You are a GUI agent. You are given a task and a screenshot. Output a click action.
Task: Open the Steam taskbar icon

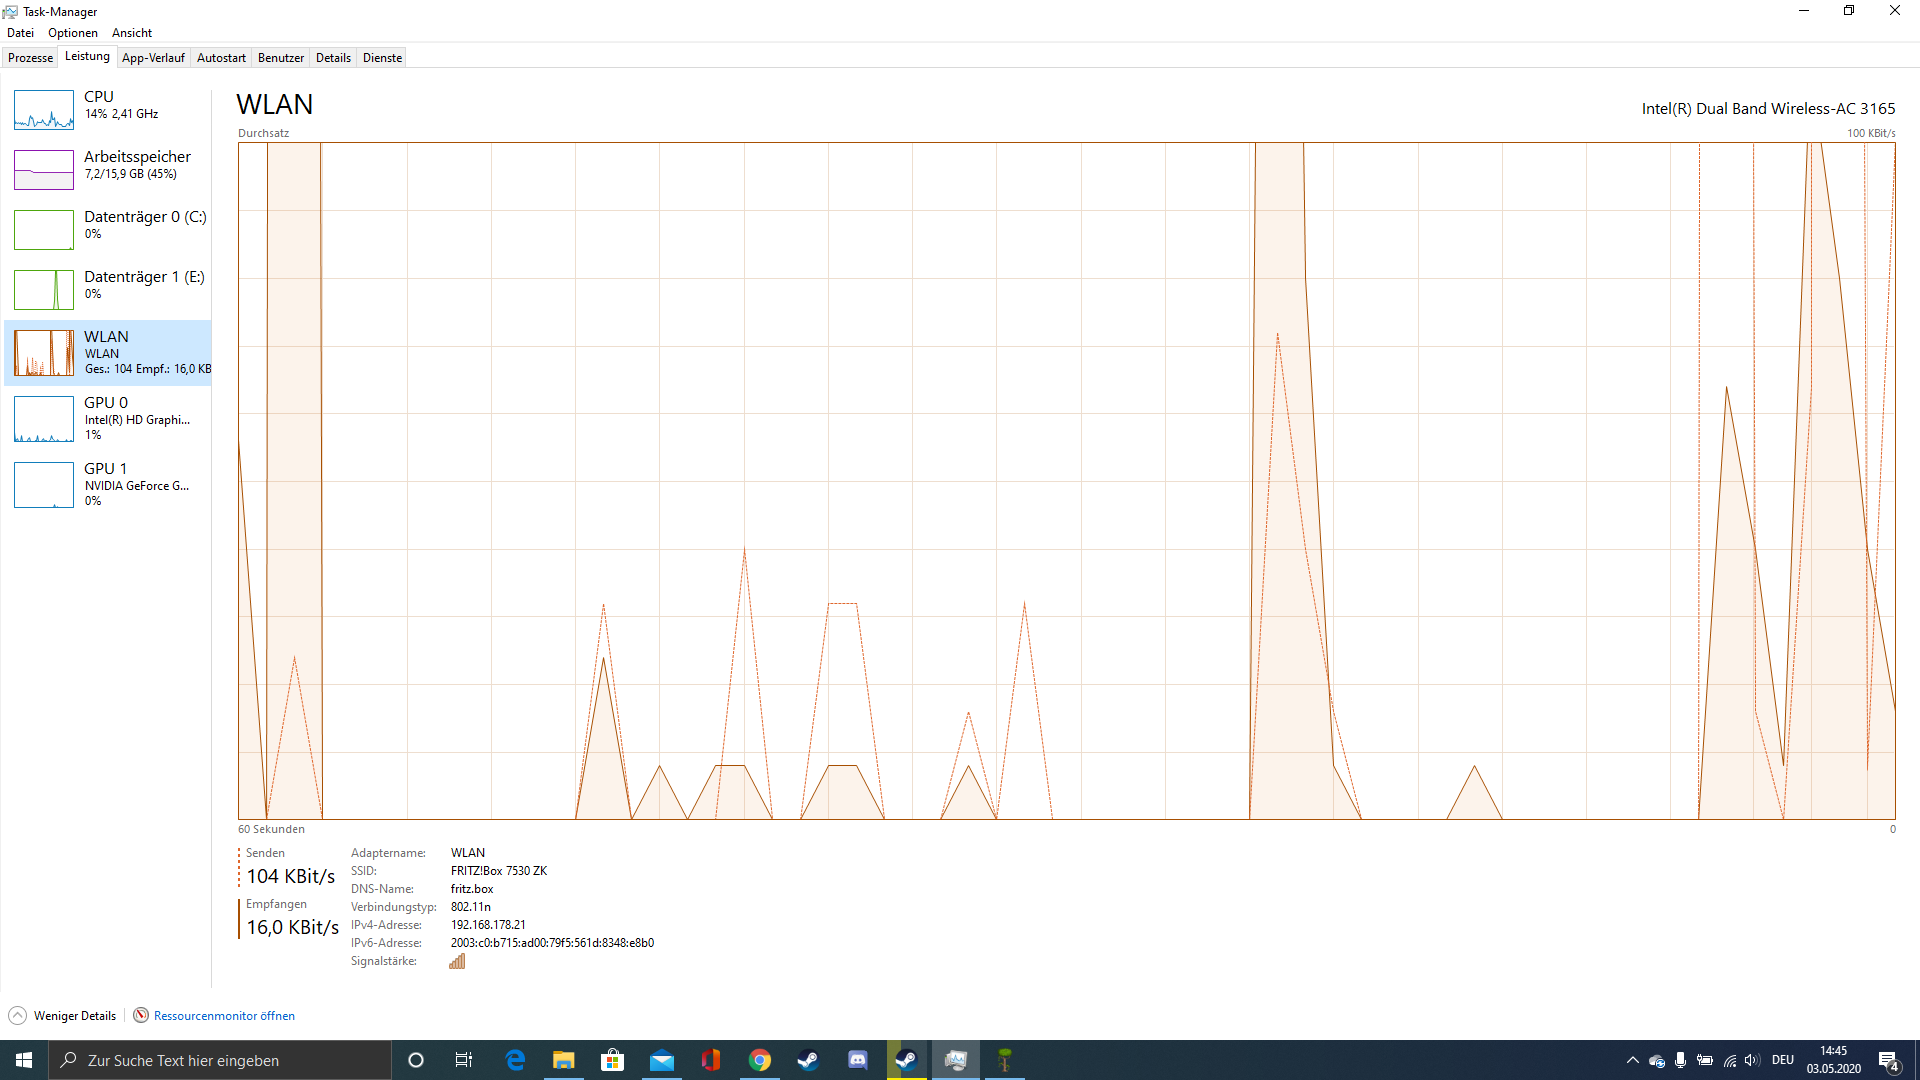point(808,1060)
